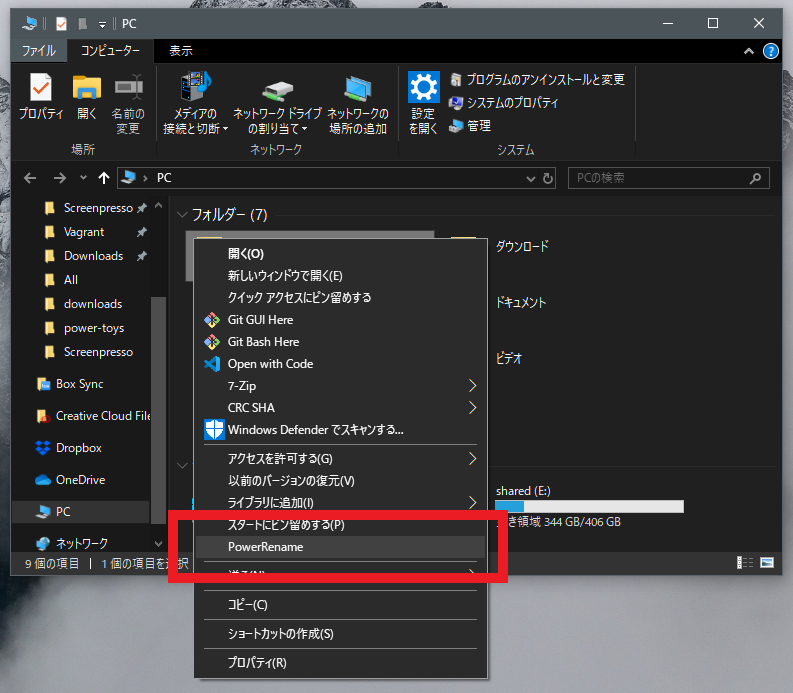
Task: Choose プロパティ(R) from context menu
Action: [340, 663]
